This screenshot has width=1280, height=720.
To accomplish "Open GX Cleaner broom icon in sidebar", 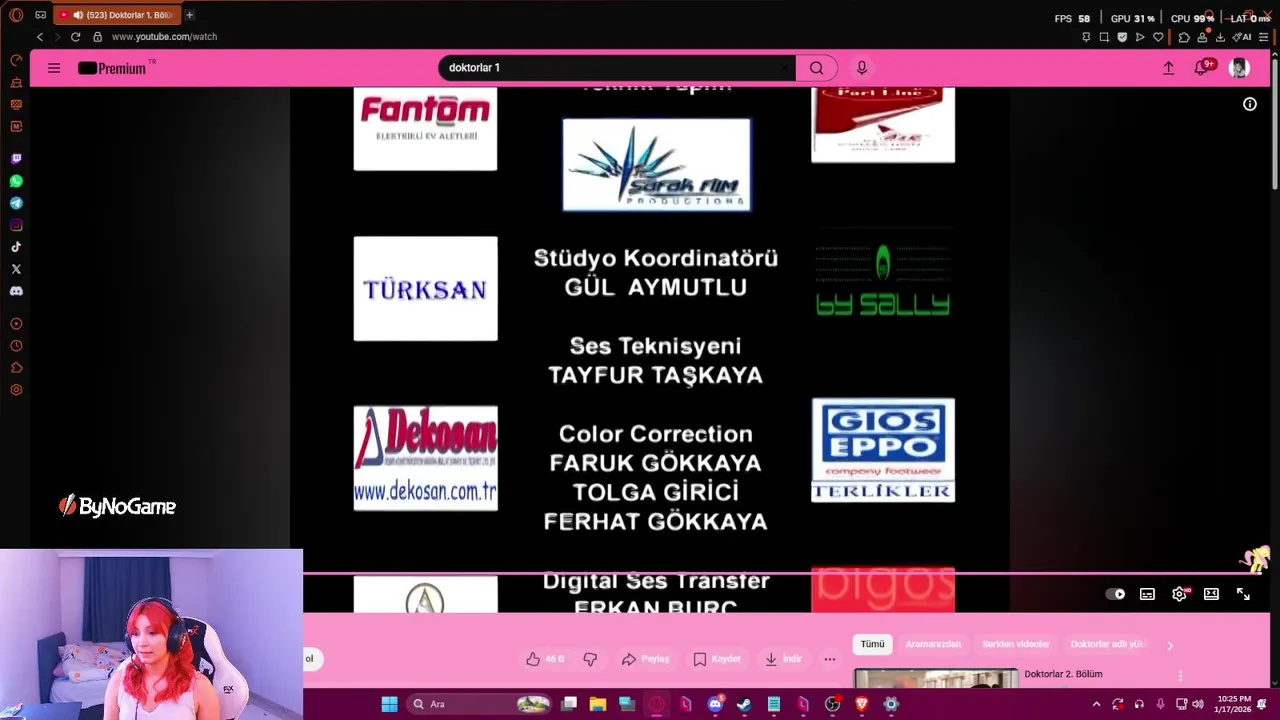I will pos(16,82).
